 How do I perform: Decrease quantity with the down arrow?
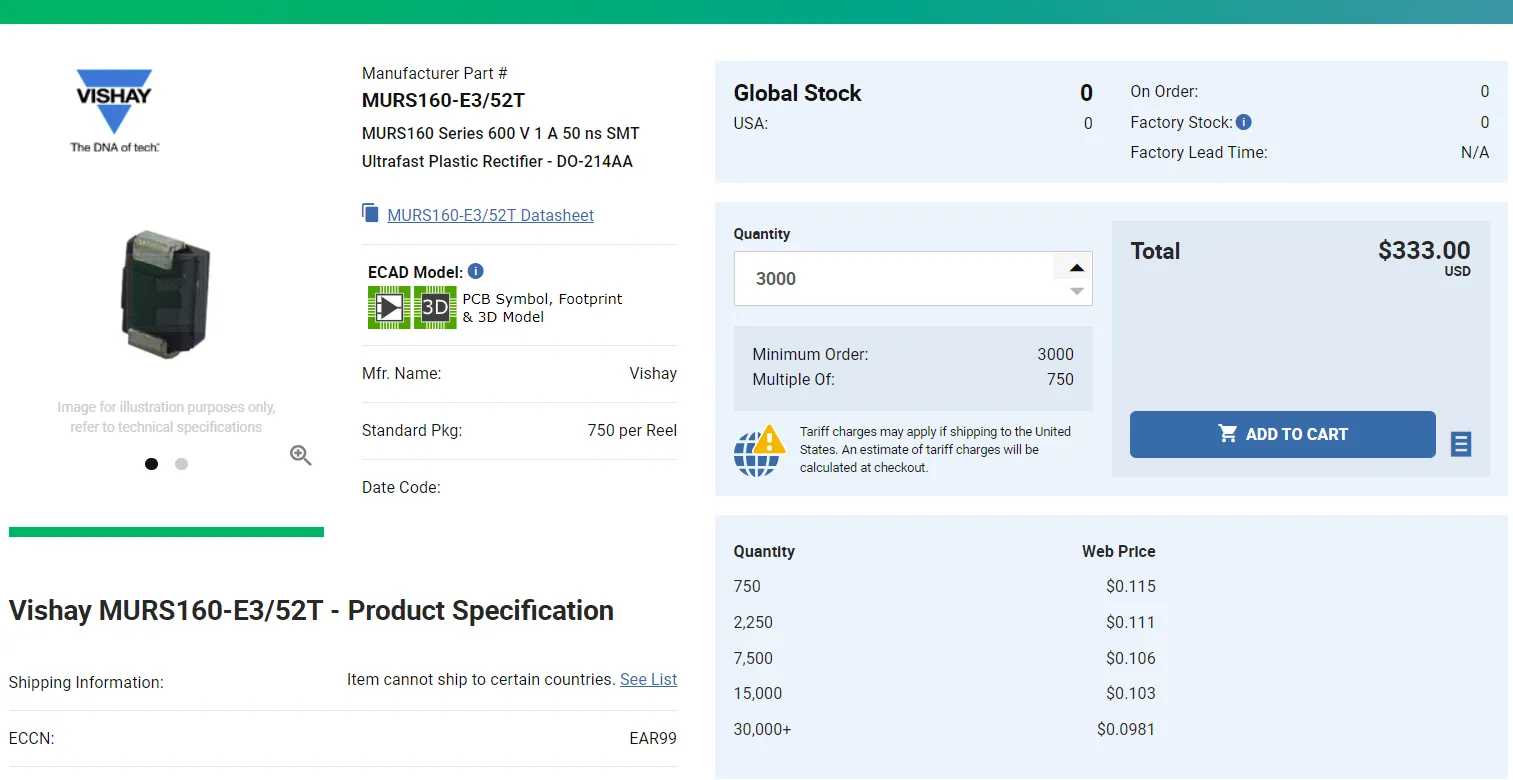pos(1076,291)
